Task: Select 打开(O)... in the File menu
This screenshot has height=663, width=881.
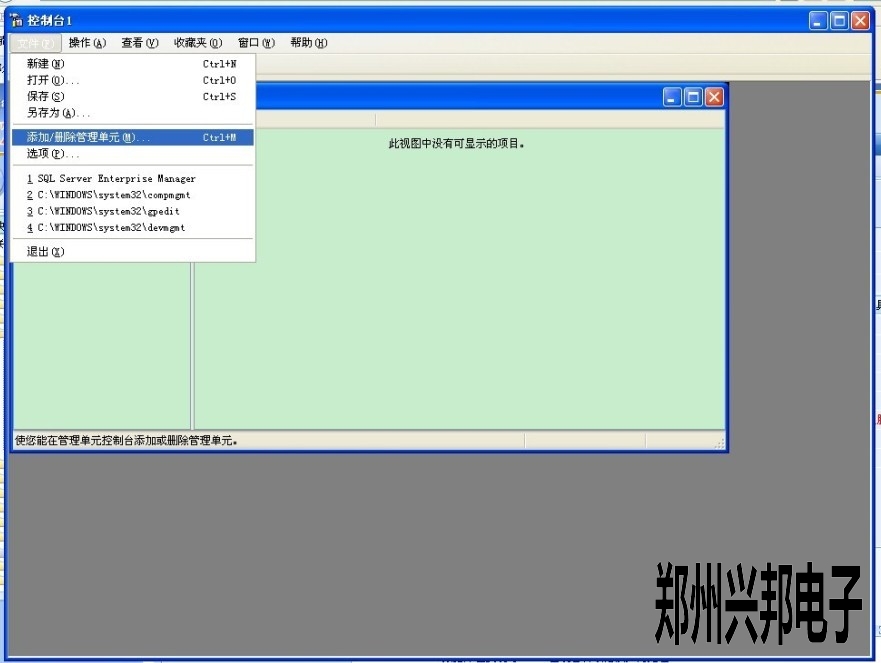Action: tap(53, 80)
